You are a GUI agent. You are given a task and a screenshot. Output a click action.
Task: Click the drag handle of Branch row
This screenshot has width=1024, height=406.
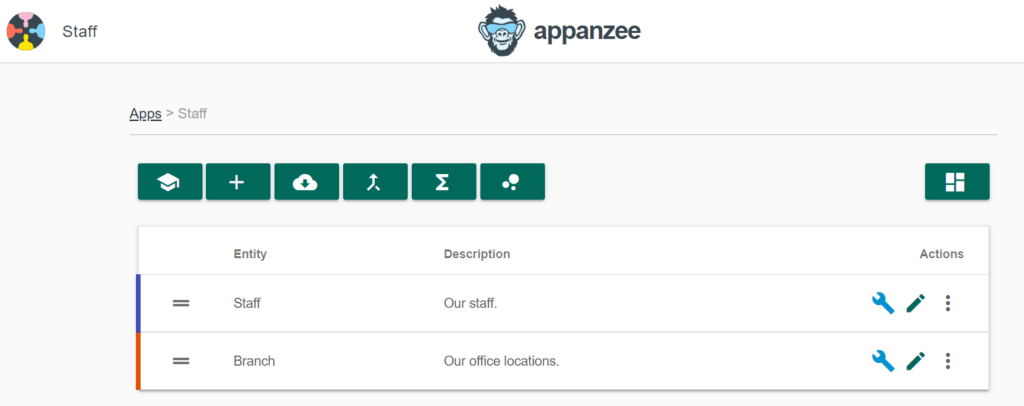click(181, 360)
